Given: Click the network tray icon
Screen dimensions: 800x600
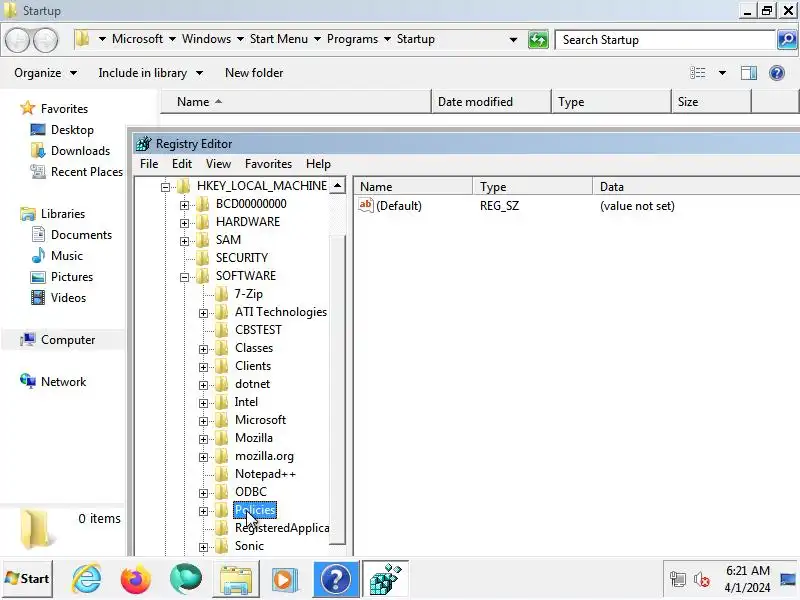Looking at the screenshot, I should coord(678,580).
